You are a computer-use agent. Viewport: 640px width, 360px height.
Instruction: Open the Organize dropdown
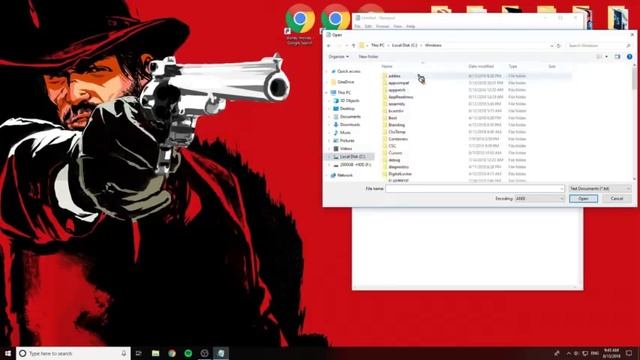[x=339, y=57]
